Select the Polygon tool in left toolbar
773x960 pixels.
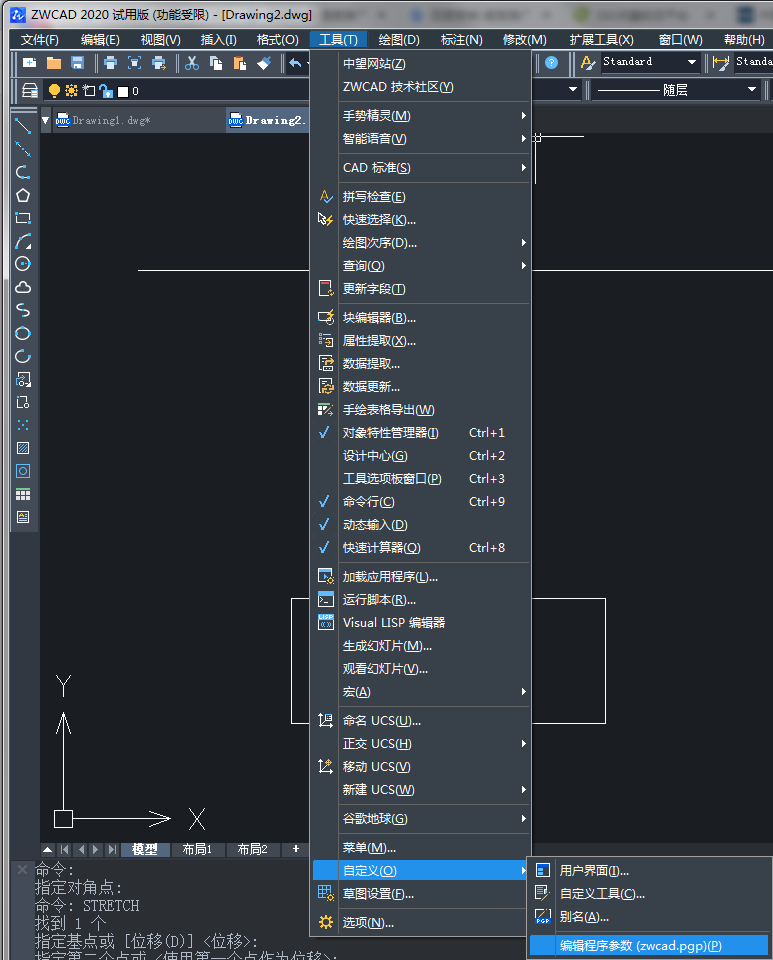[23, 195]
